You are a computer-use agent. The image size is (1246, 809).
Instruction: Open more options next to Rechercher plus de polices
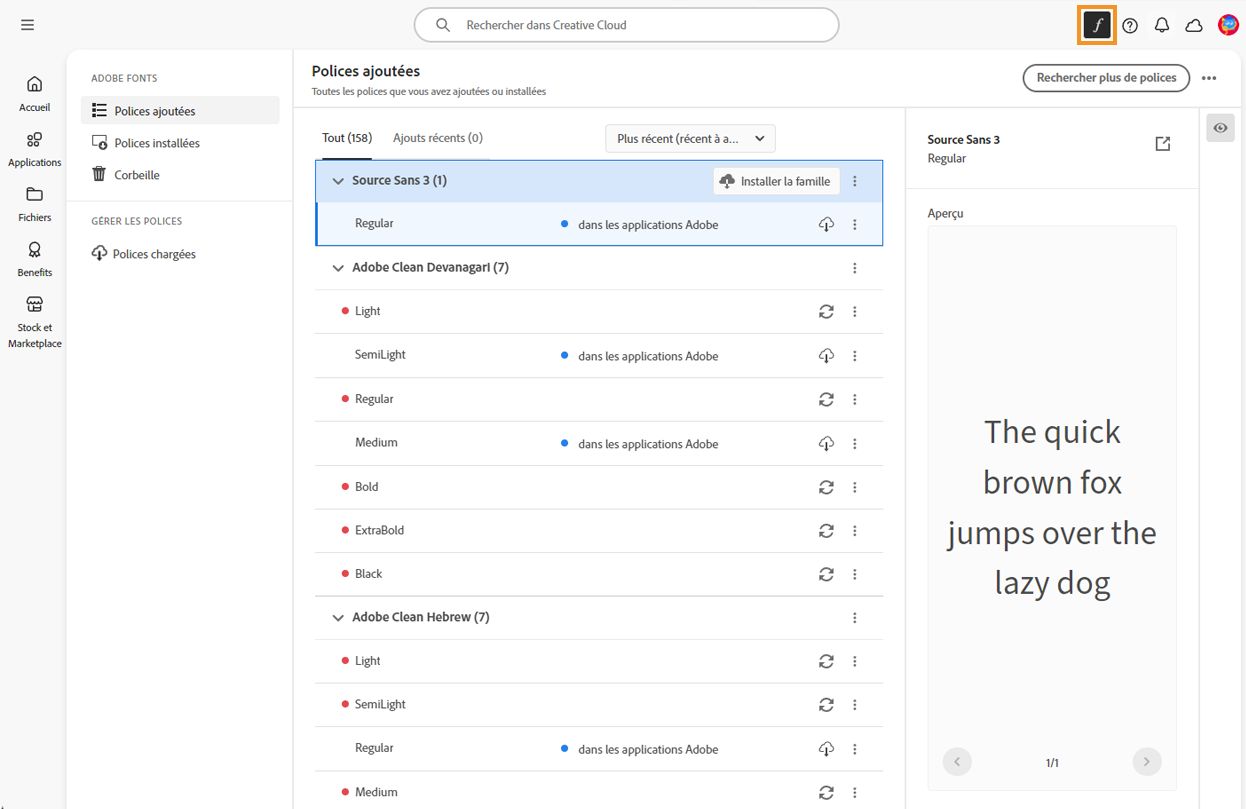click(x=1209, y=78)
